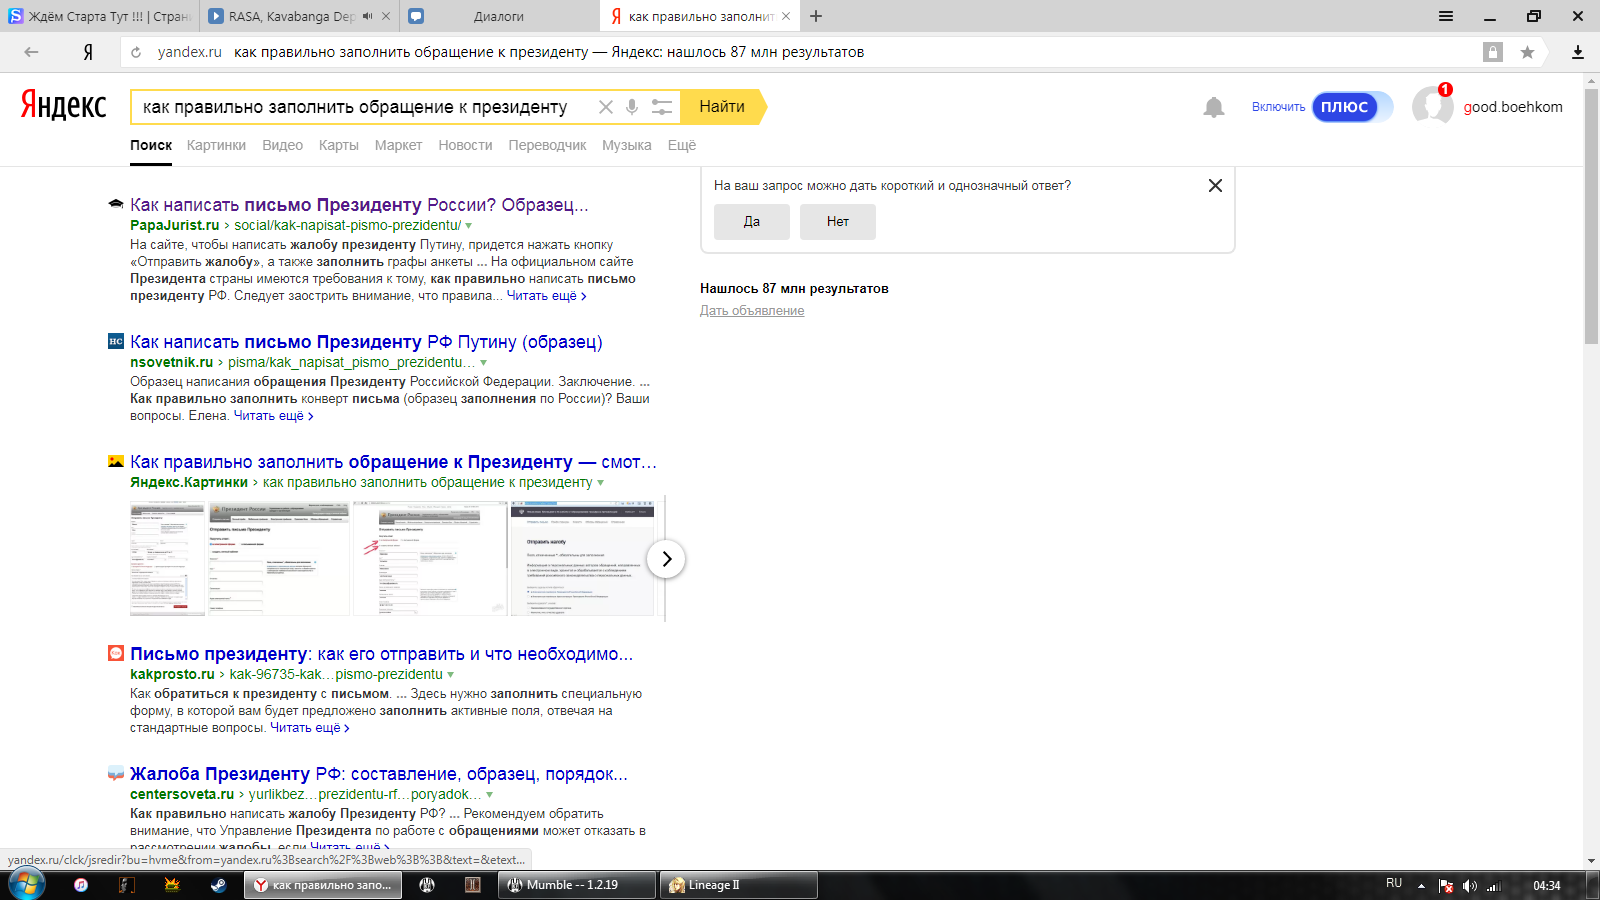Image resolution: width=1600 pixels, height=900 pixels.
Task: Show next images with carousel arrow
Action: (x=666, y=559)
